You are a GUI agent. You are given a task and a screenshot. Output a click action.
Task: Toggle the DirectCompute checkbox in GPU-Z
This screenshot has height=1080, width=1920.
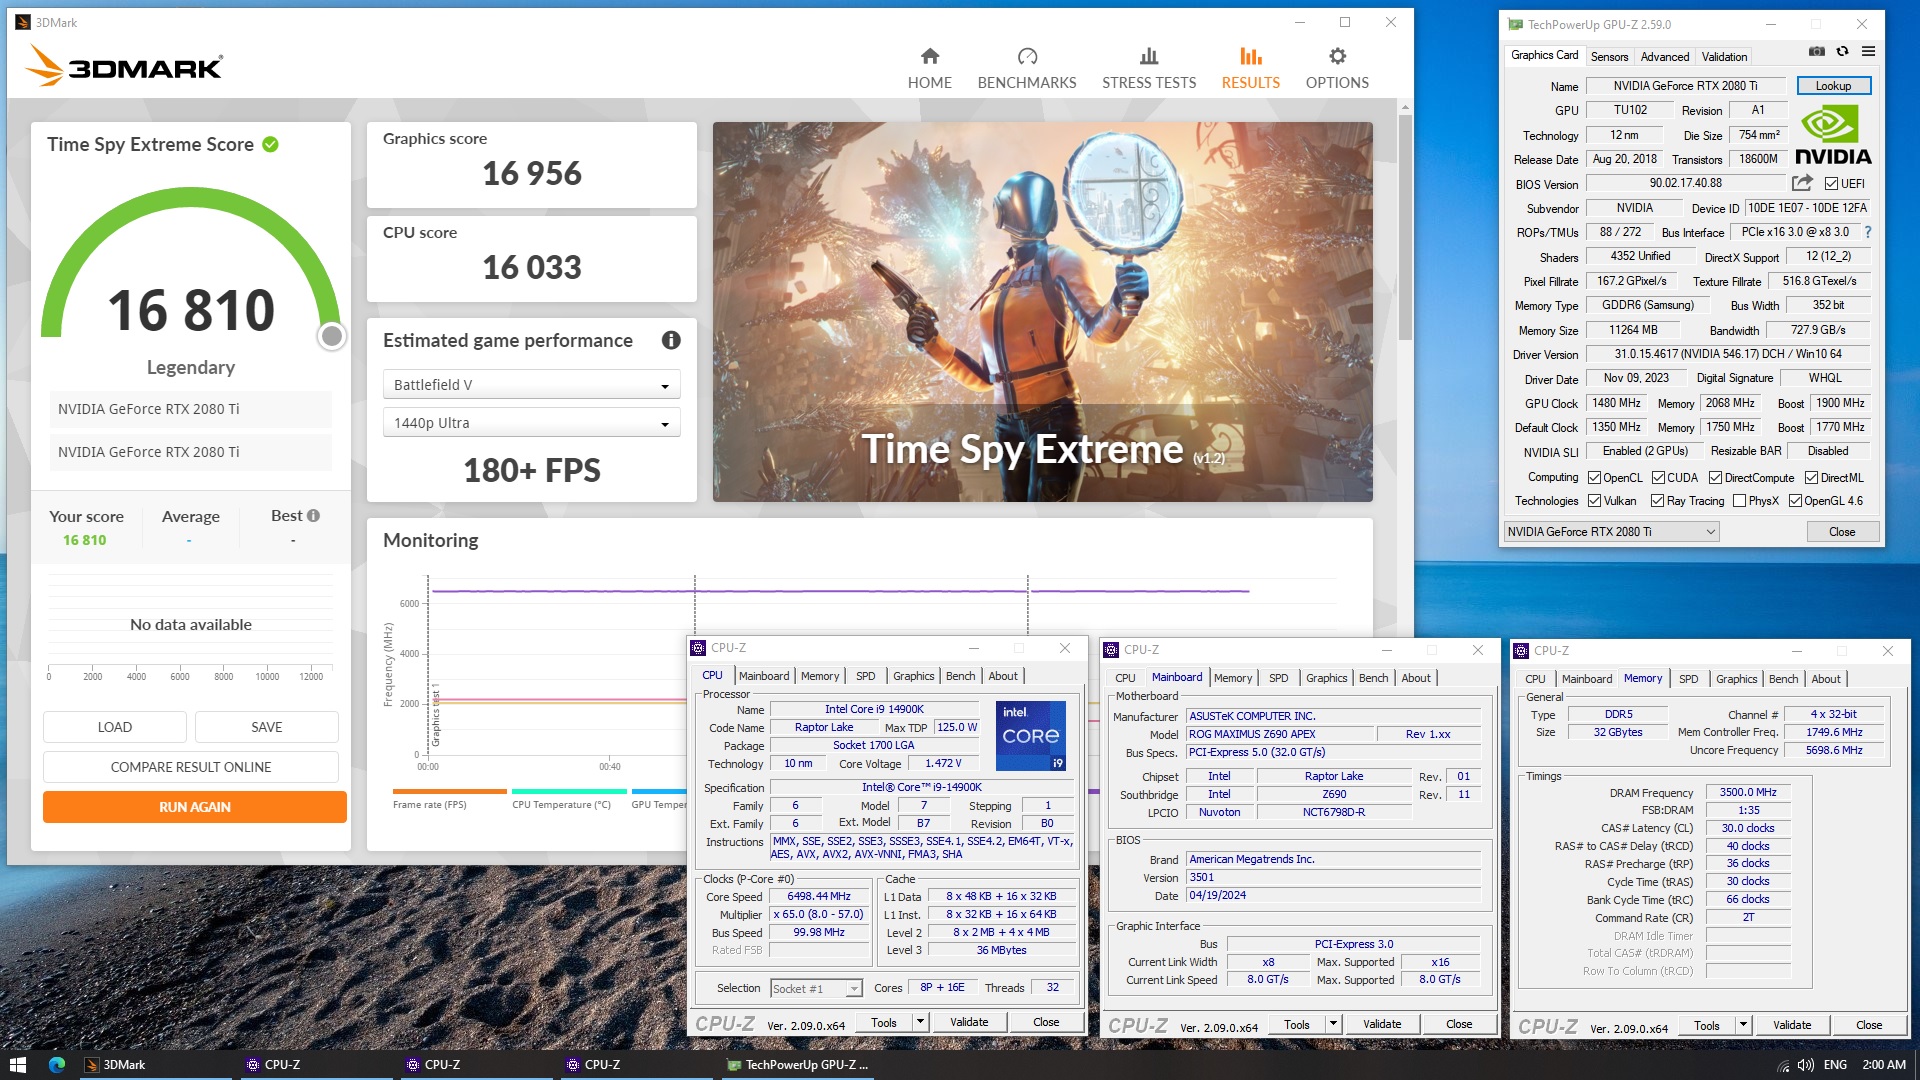tap(1715, 478)
